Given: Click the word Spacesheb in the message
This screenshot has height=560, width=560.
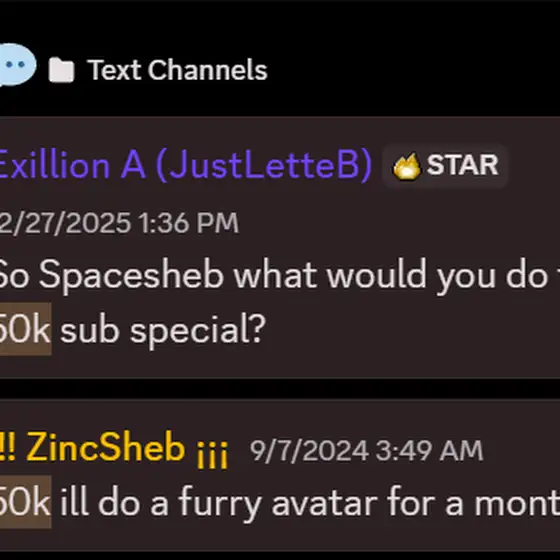Looking at the screenshot, I should click(131, 276).
